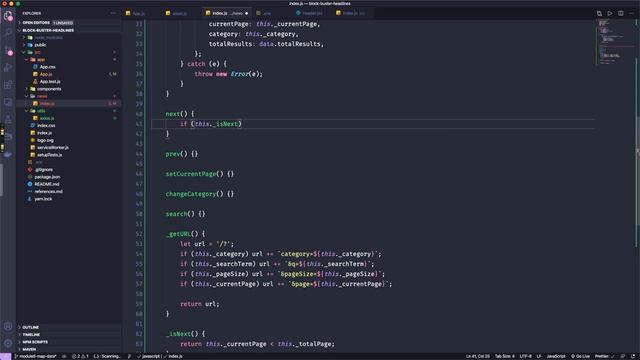Image resolution: width=640 pixels, height=360 pixels.
Task: Click the Explorer more actions ellipsis
Action: [x=113, y=13]
